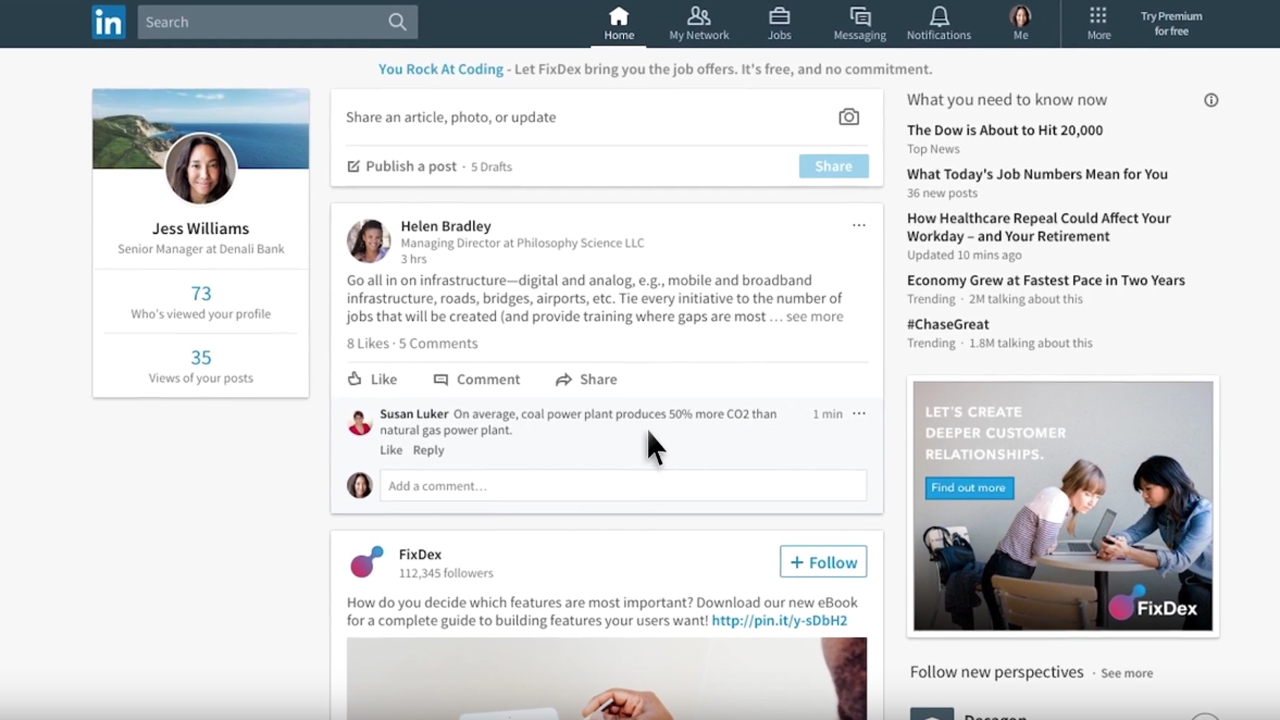Share Helen Bradley's post with arrow button
1280x720 pixels.
586,379
